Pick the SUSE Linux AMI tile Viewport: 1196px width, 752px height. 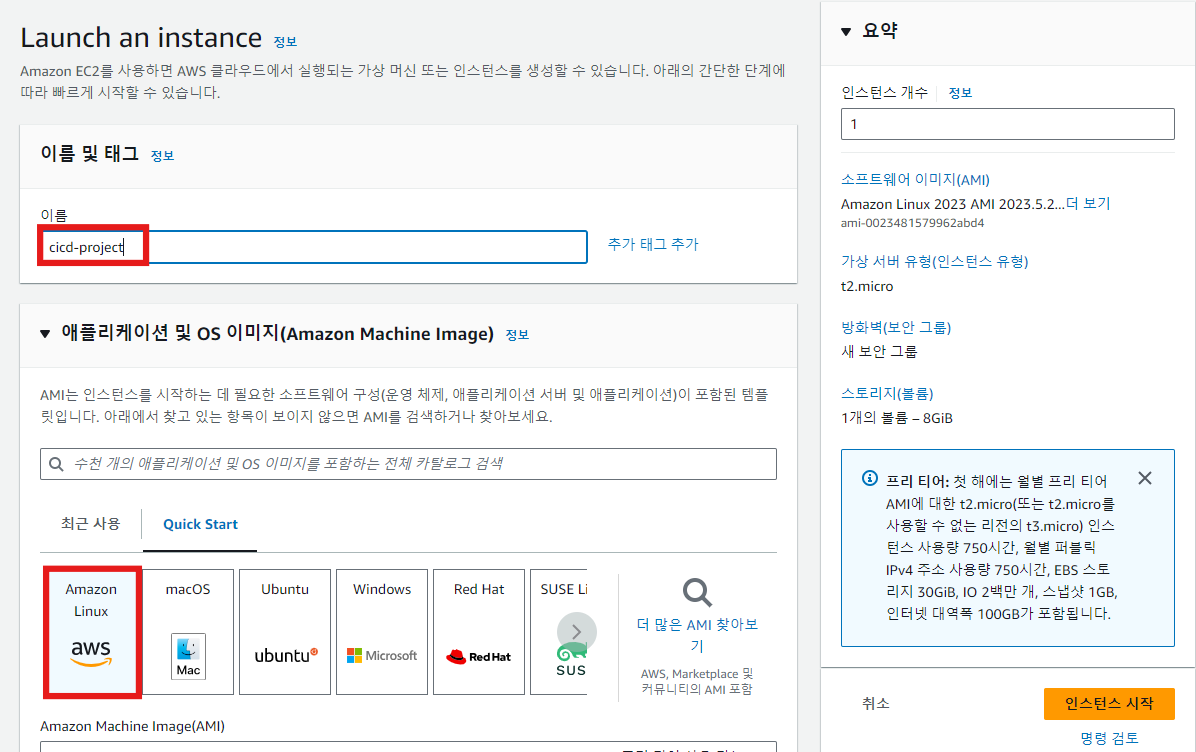558,631
